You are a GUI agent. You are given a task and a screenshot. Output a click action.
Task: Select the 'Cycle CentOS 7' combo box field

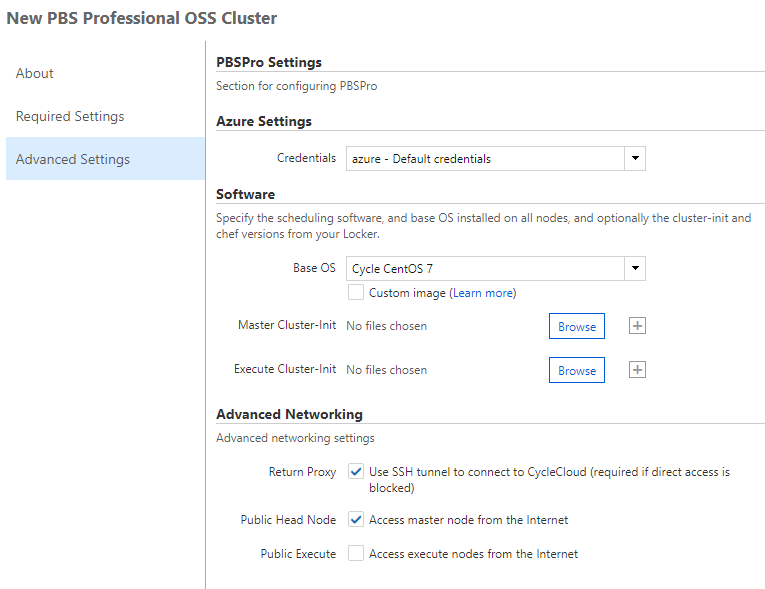[x=484, y=268]
